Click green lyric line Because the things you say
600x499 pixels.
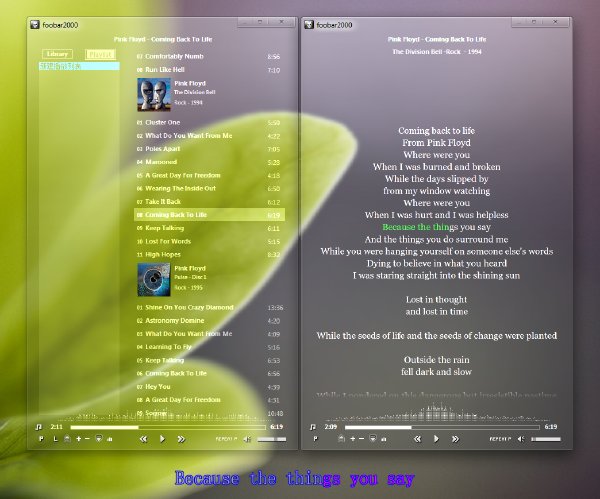point(436,227)
